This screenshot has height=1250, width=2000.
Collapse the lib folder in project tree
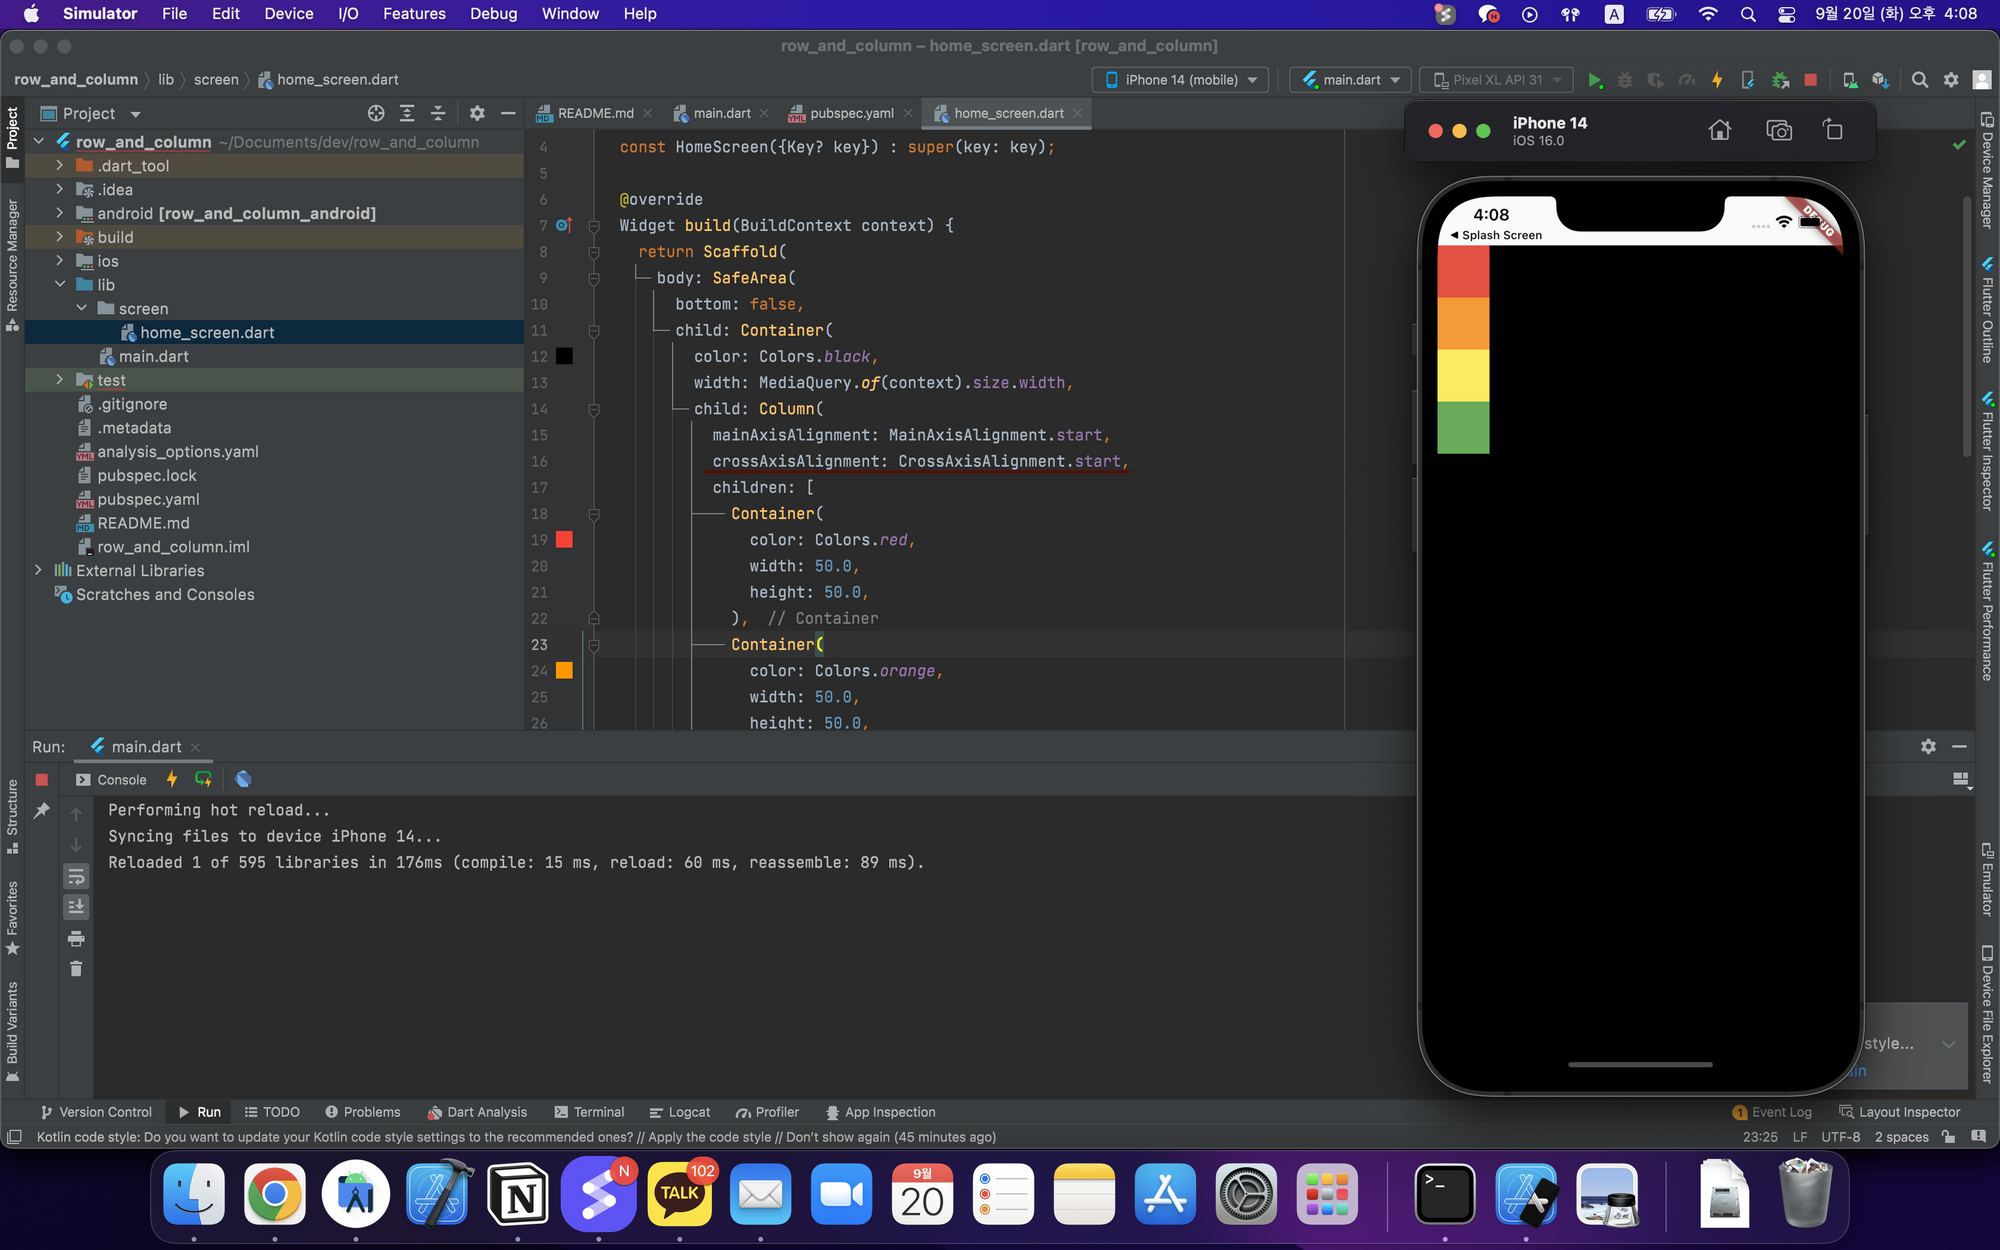pos(60,285)
